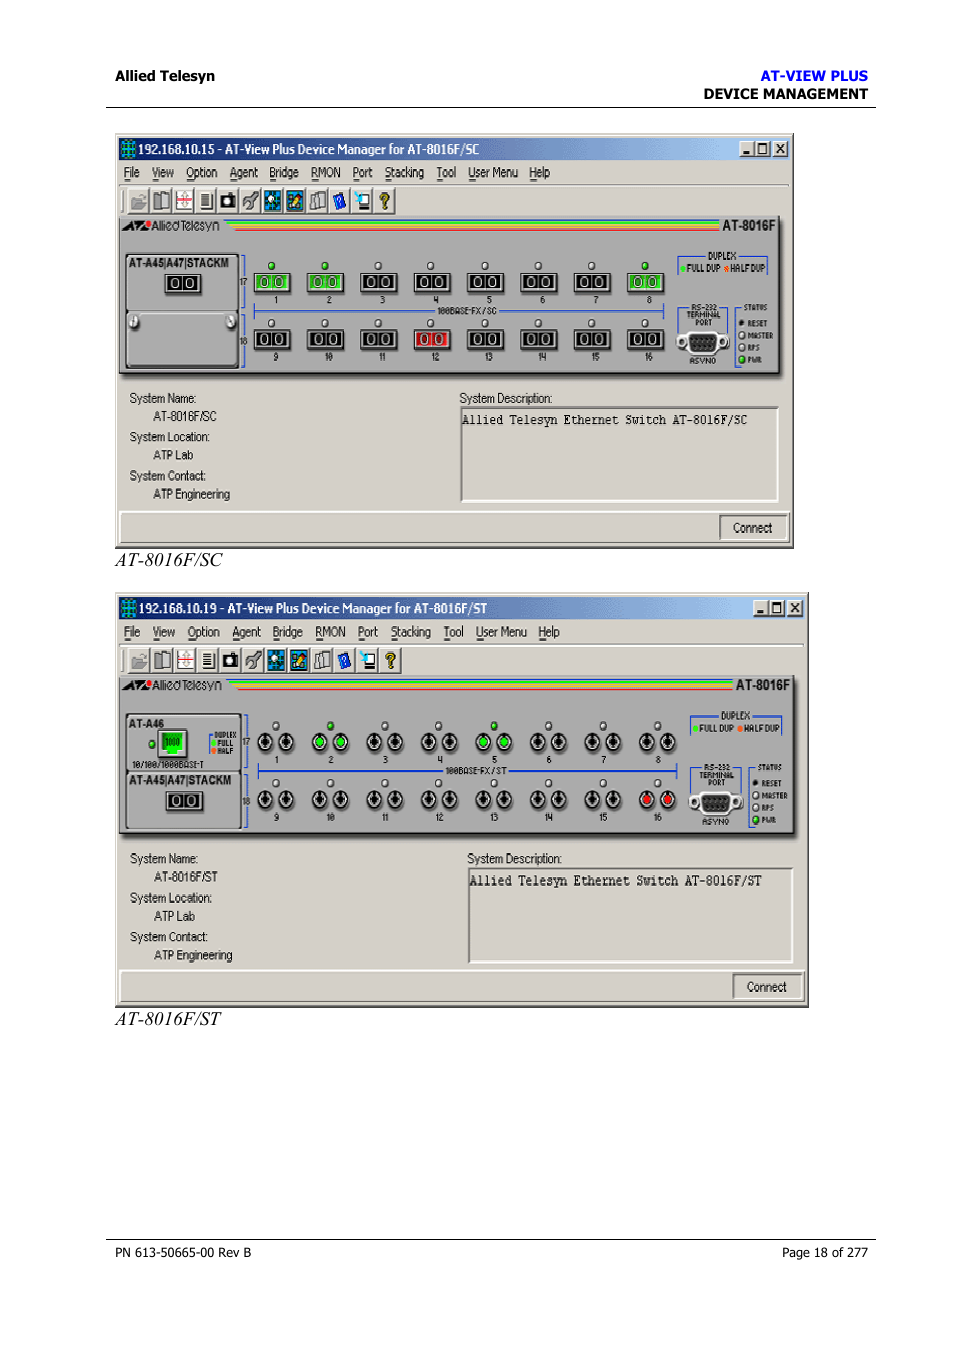Click the wrench tool icon in AT-8016F/ST toolbar
The image size is (954, 1351).
pyautogui.click(x=253, y=660)
